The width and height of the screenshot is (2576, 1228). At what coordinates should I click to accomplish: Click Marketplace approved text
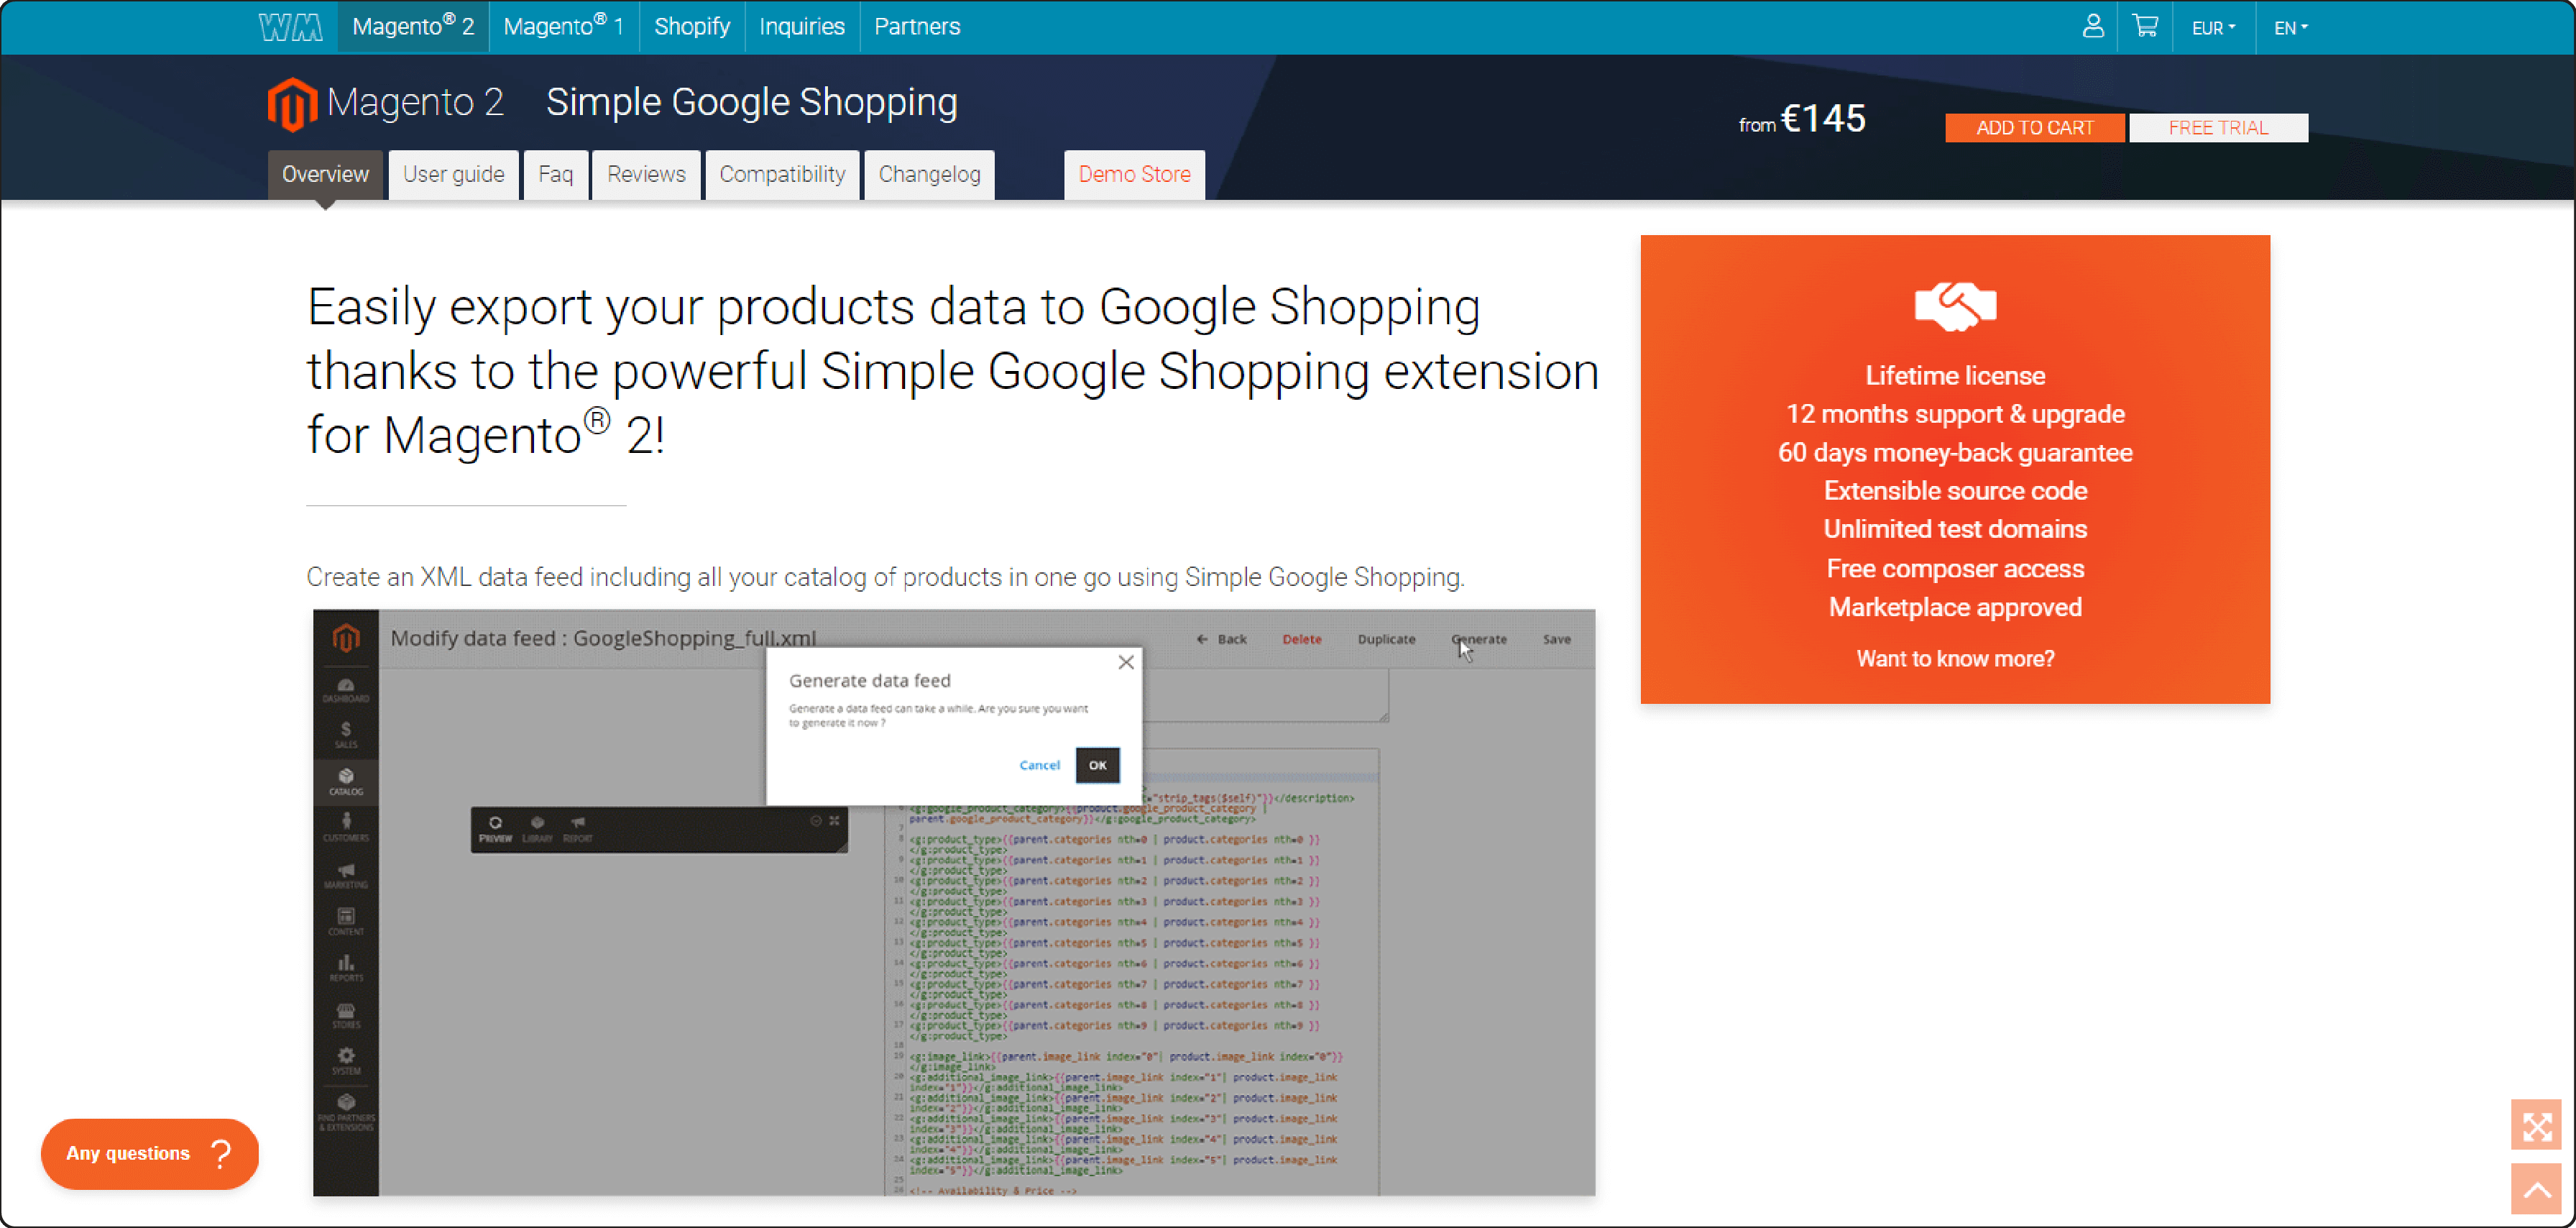(x=1954, y=608)
